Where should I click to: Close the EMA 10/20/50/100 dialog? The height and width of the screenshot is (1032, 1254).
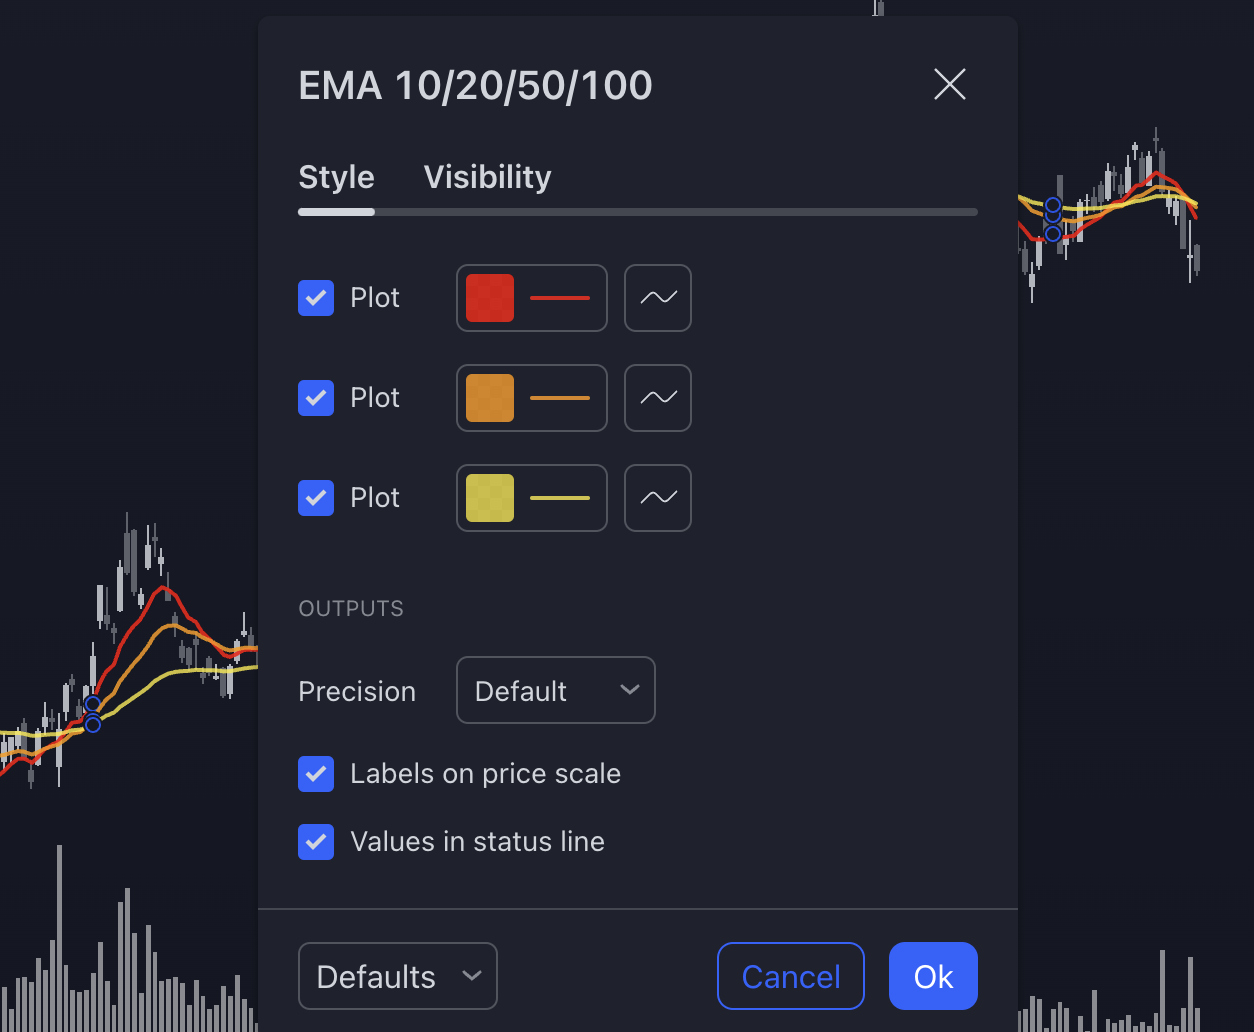pos(949,85)
